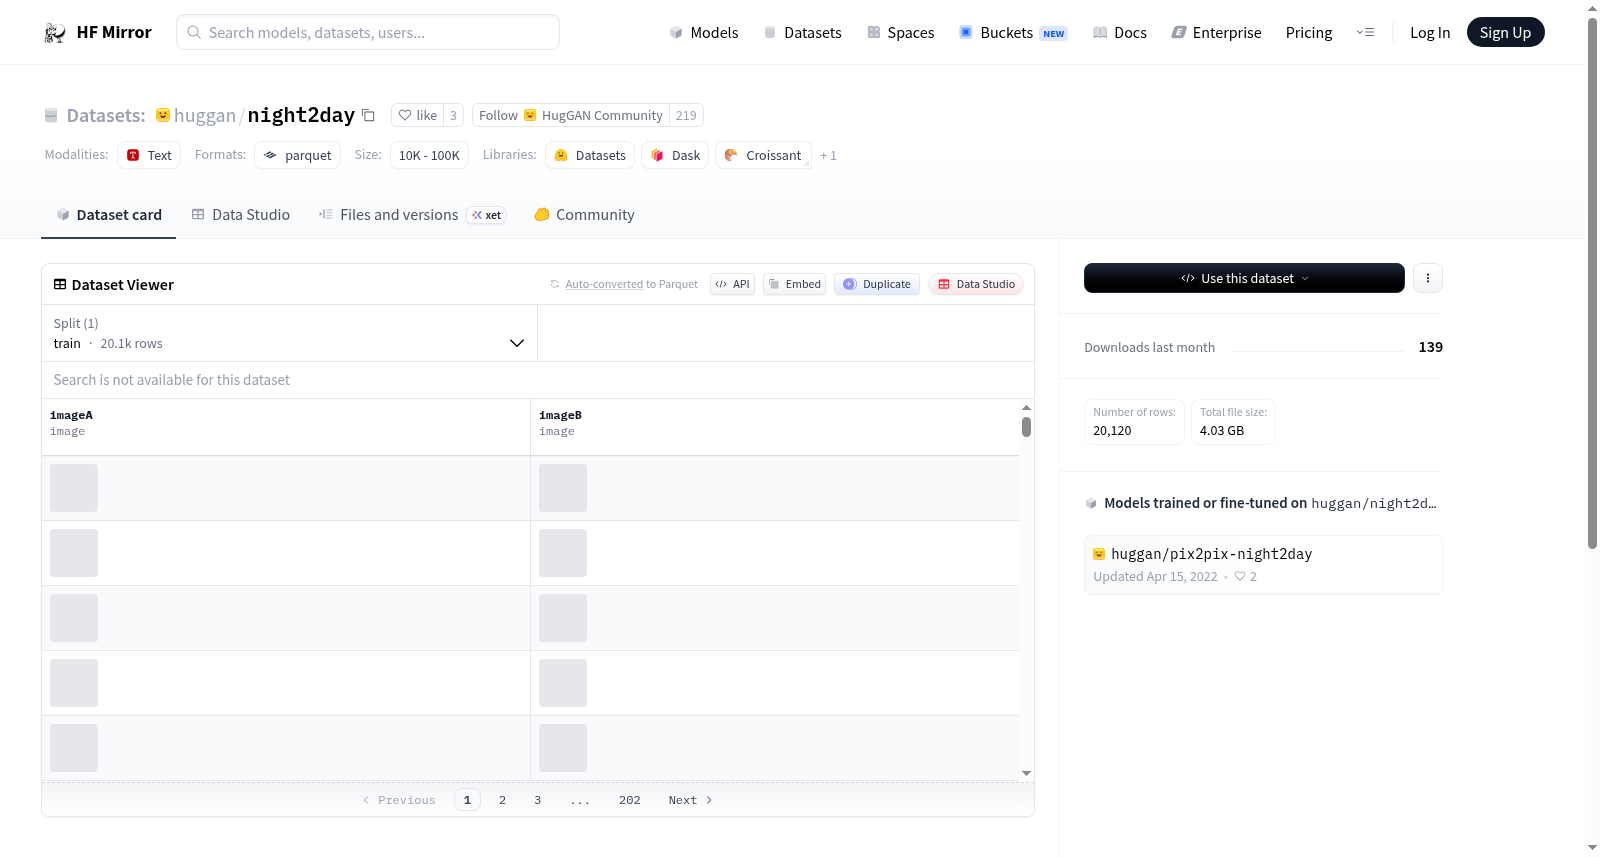
Task: Visit the Enterprise page
Action: [1216, 32]
